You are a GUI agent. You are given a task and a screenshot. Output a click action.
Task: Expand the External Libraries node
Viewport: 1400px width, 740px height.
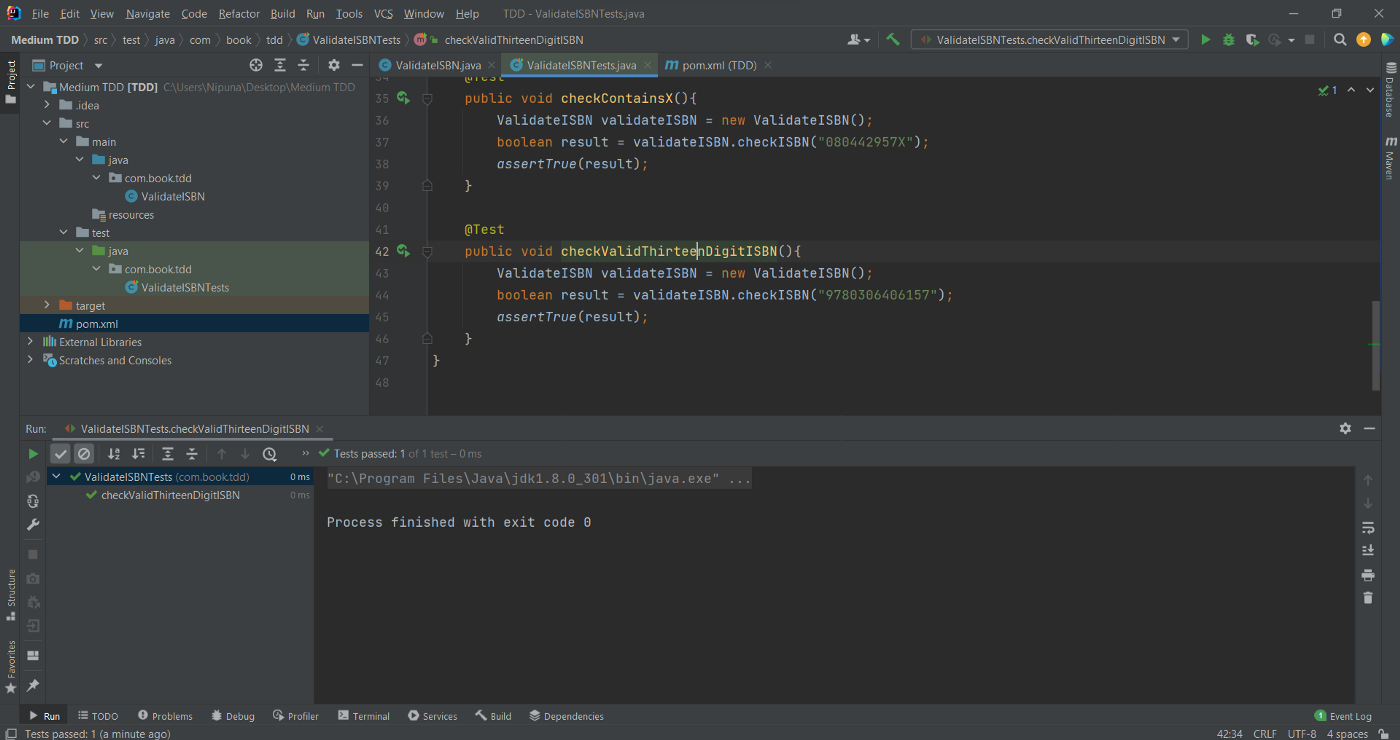pos(30,342)
